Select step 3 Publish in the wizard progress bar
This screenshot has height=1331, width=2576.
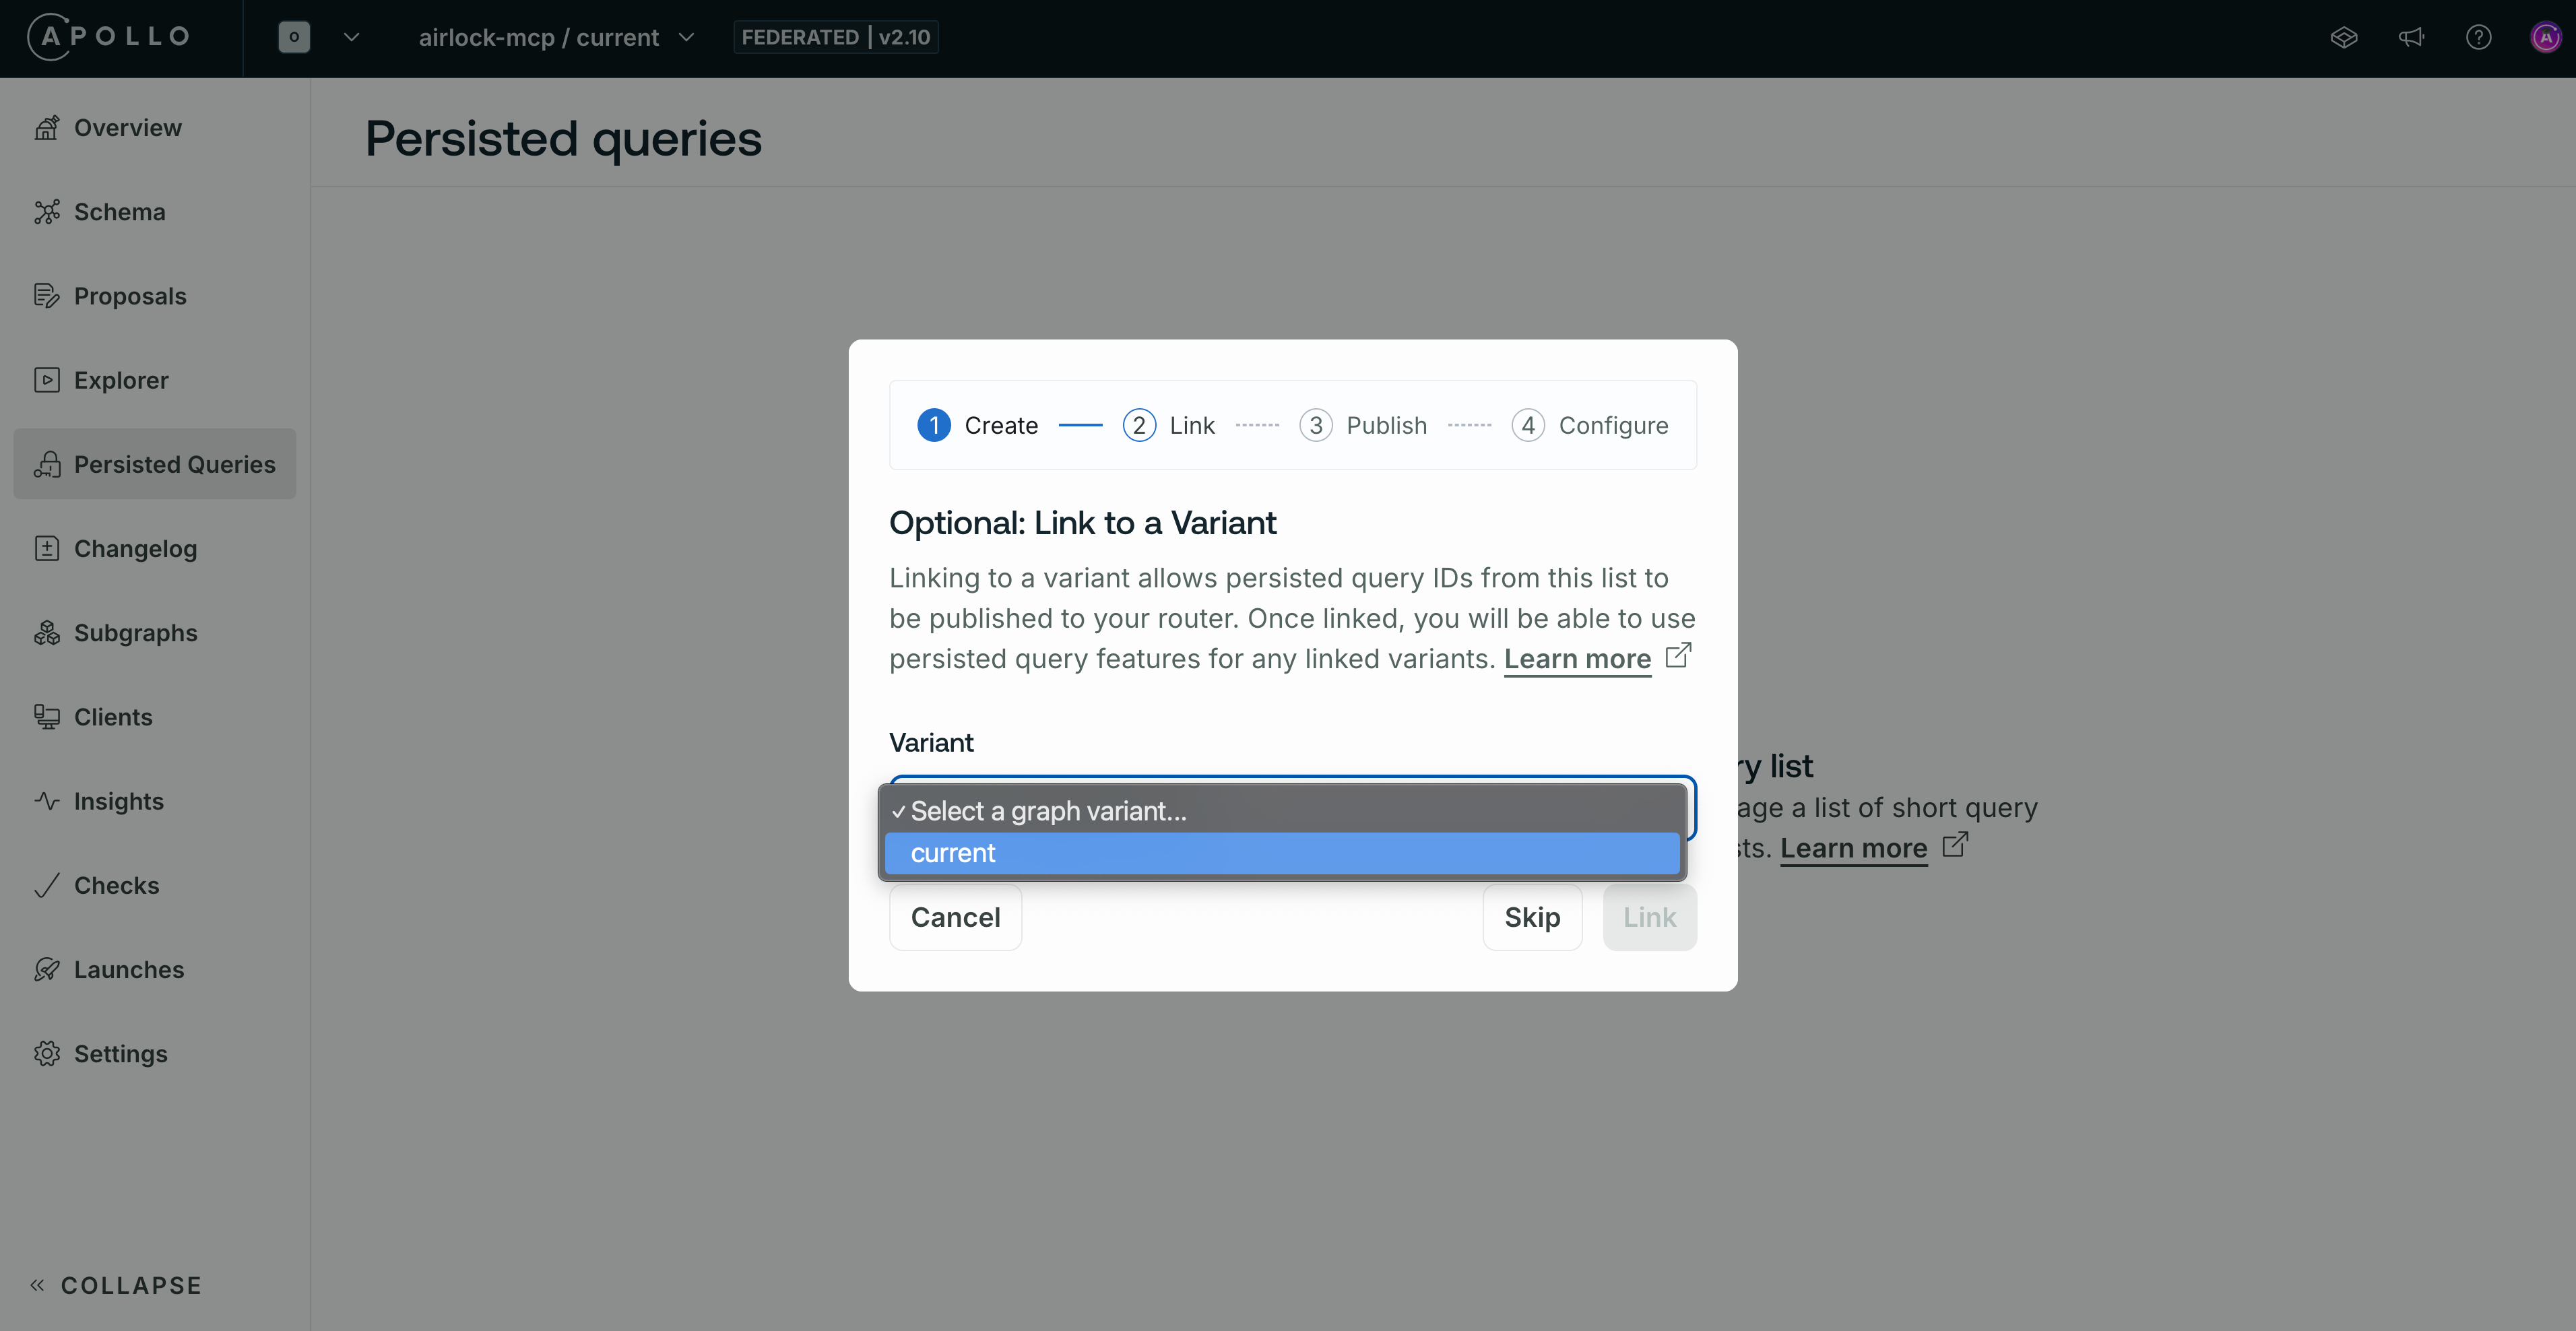[x=1363, y=425]
